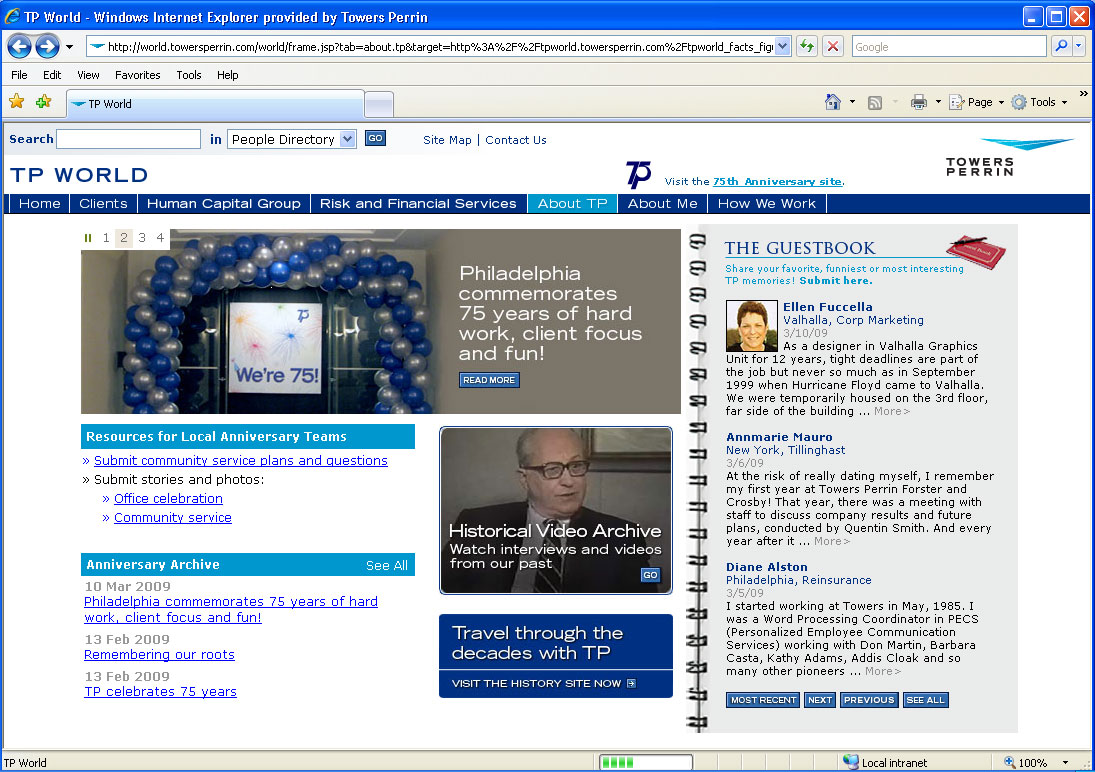Viewport: 1095px width, 772px height.
Task: Click the Home page house icon
Action: tap(832, 102)
